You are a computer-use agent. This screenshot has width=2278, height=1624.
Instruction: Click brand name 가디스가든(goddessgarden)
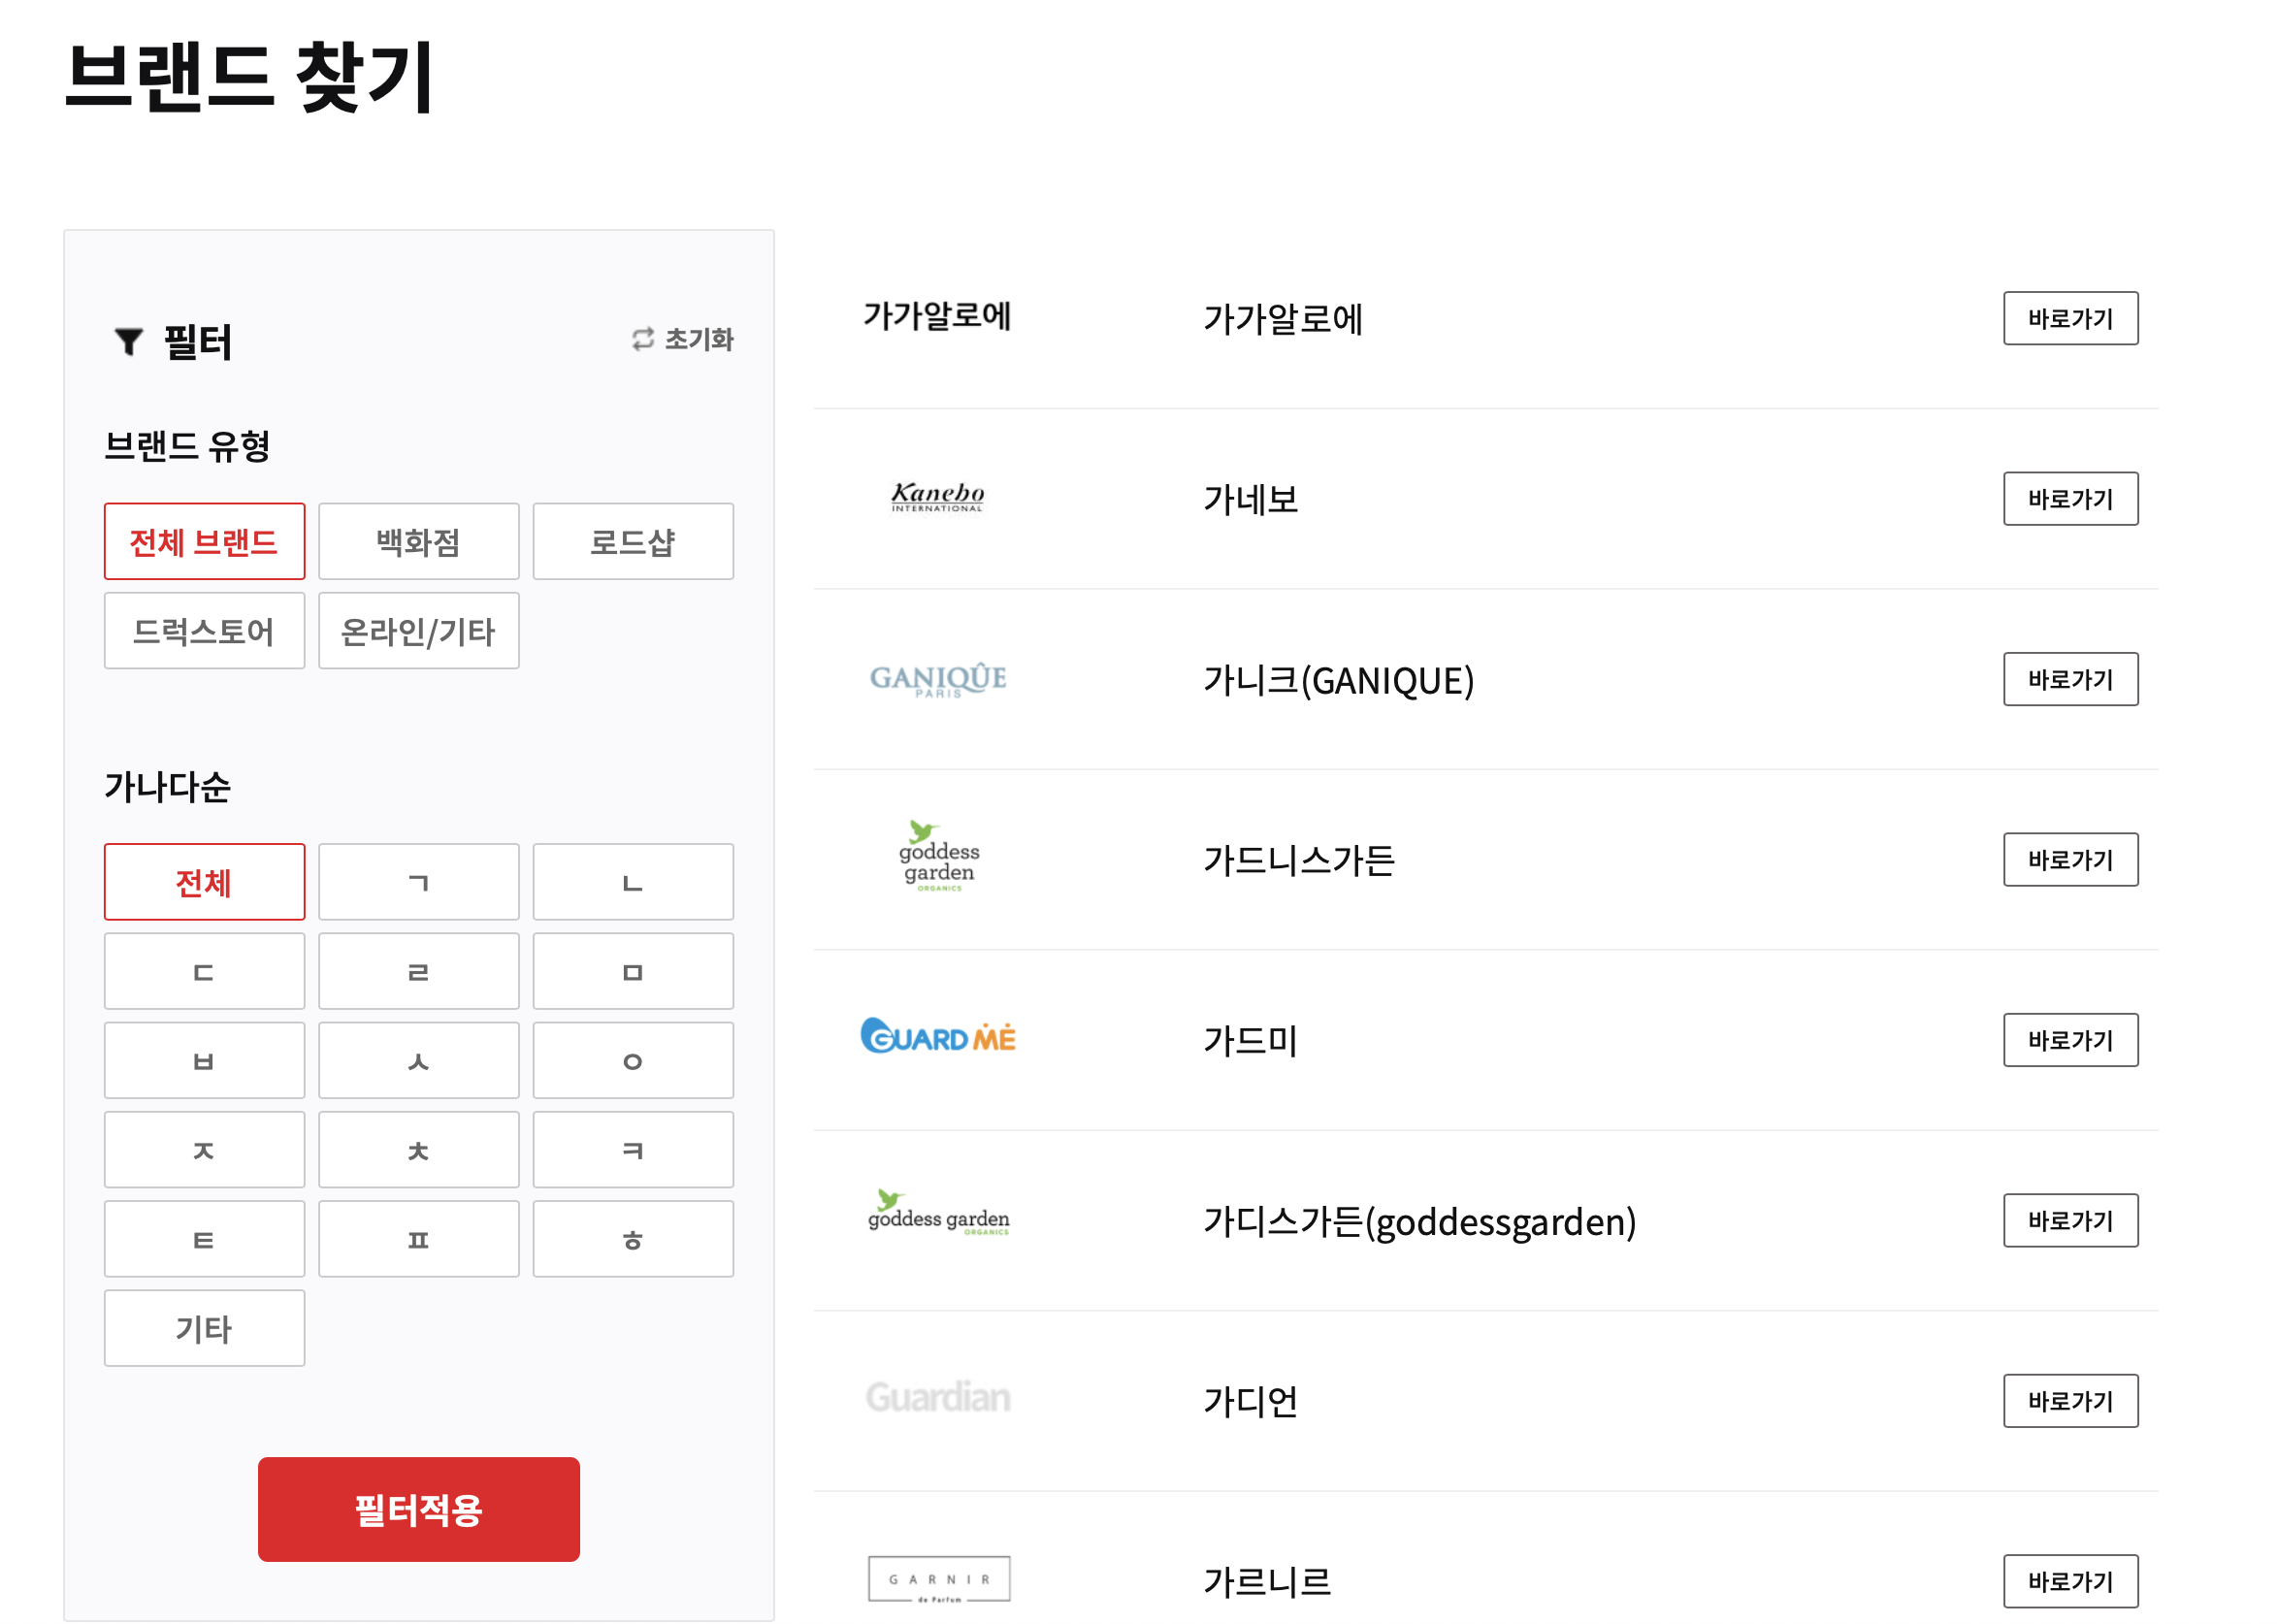pos(1420,1222)
